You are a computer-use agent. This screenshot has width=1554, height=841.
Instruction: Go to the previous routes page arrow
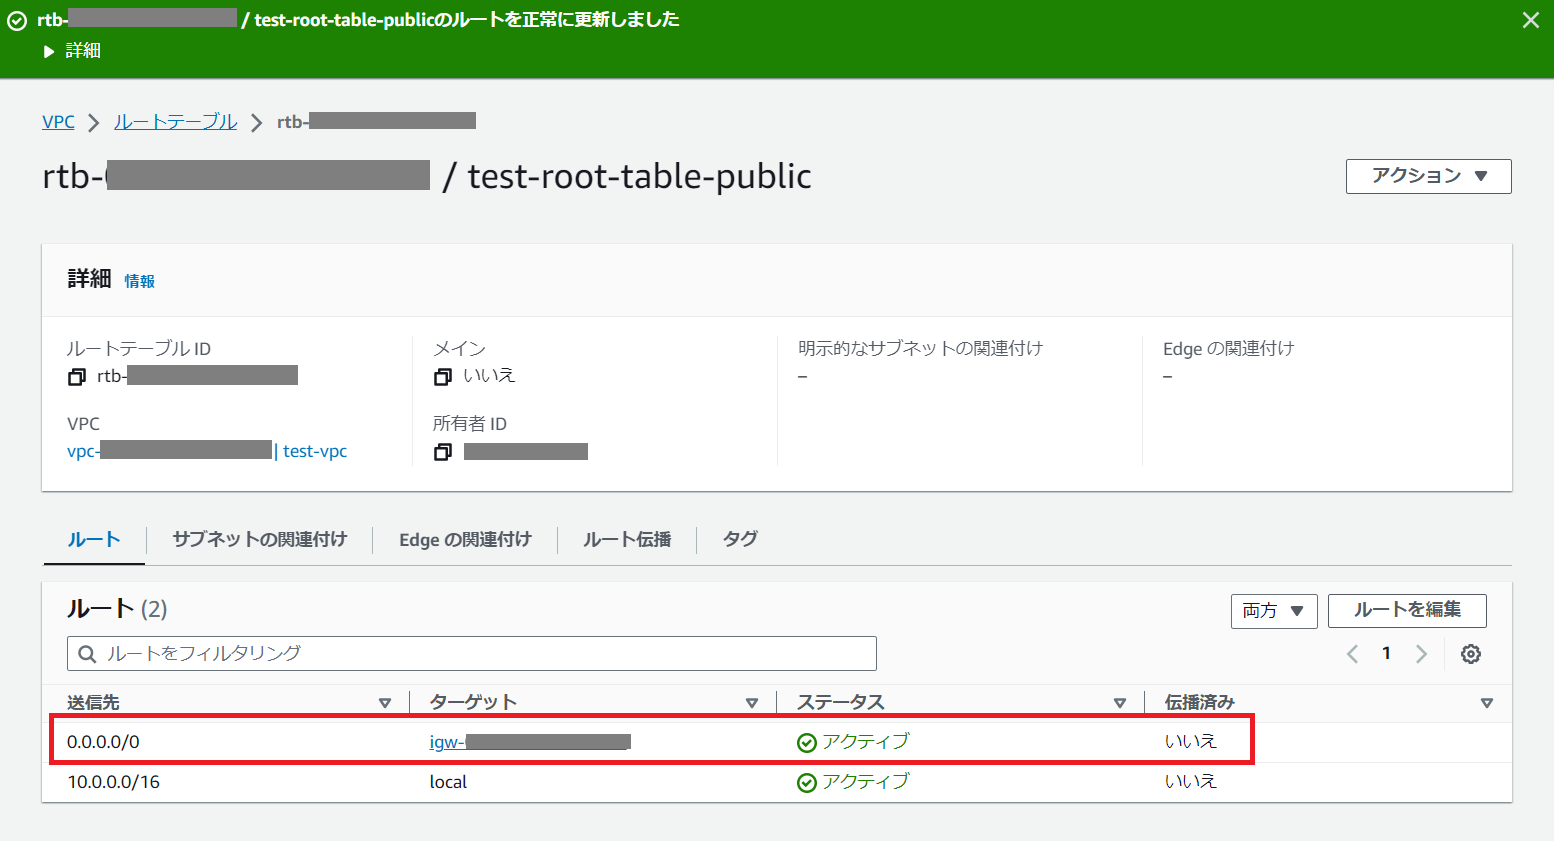(x=1352, y=654)
